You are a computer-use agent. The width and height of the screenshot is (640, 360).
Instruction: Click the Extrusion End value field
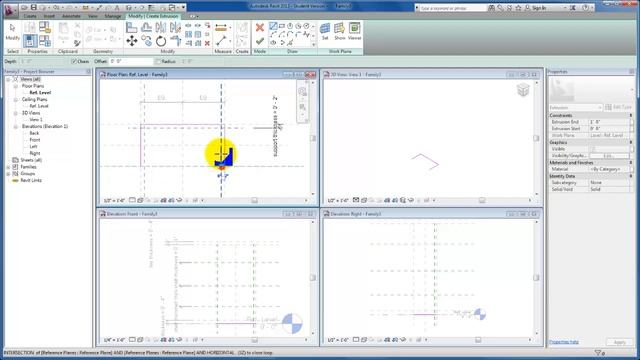(x=609, y=122)
